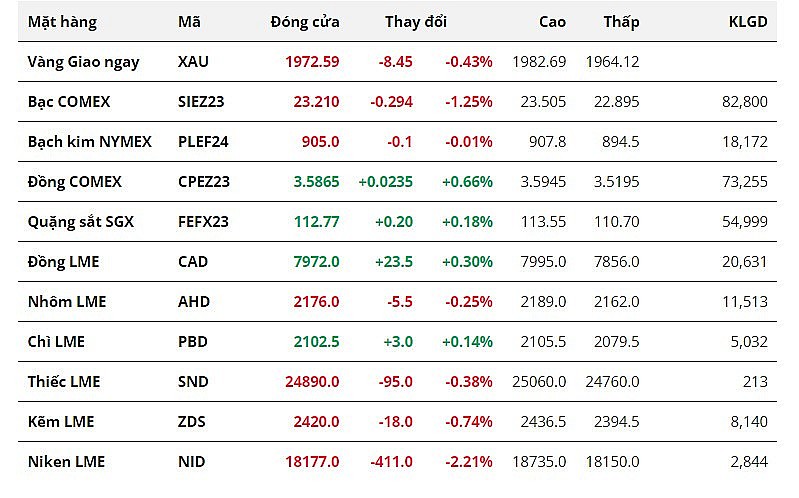Select the 'Cao' column header
This screenshot has width=799, height=498.
pos(552,22)
